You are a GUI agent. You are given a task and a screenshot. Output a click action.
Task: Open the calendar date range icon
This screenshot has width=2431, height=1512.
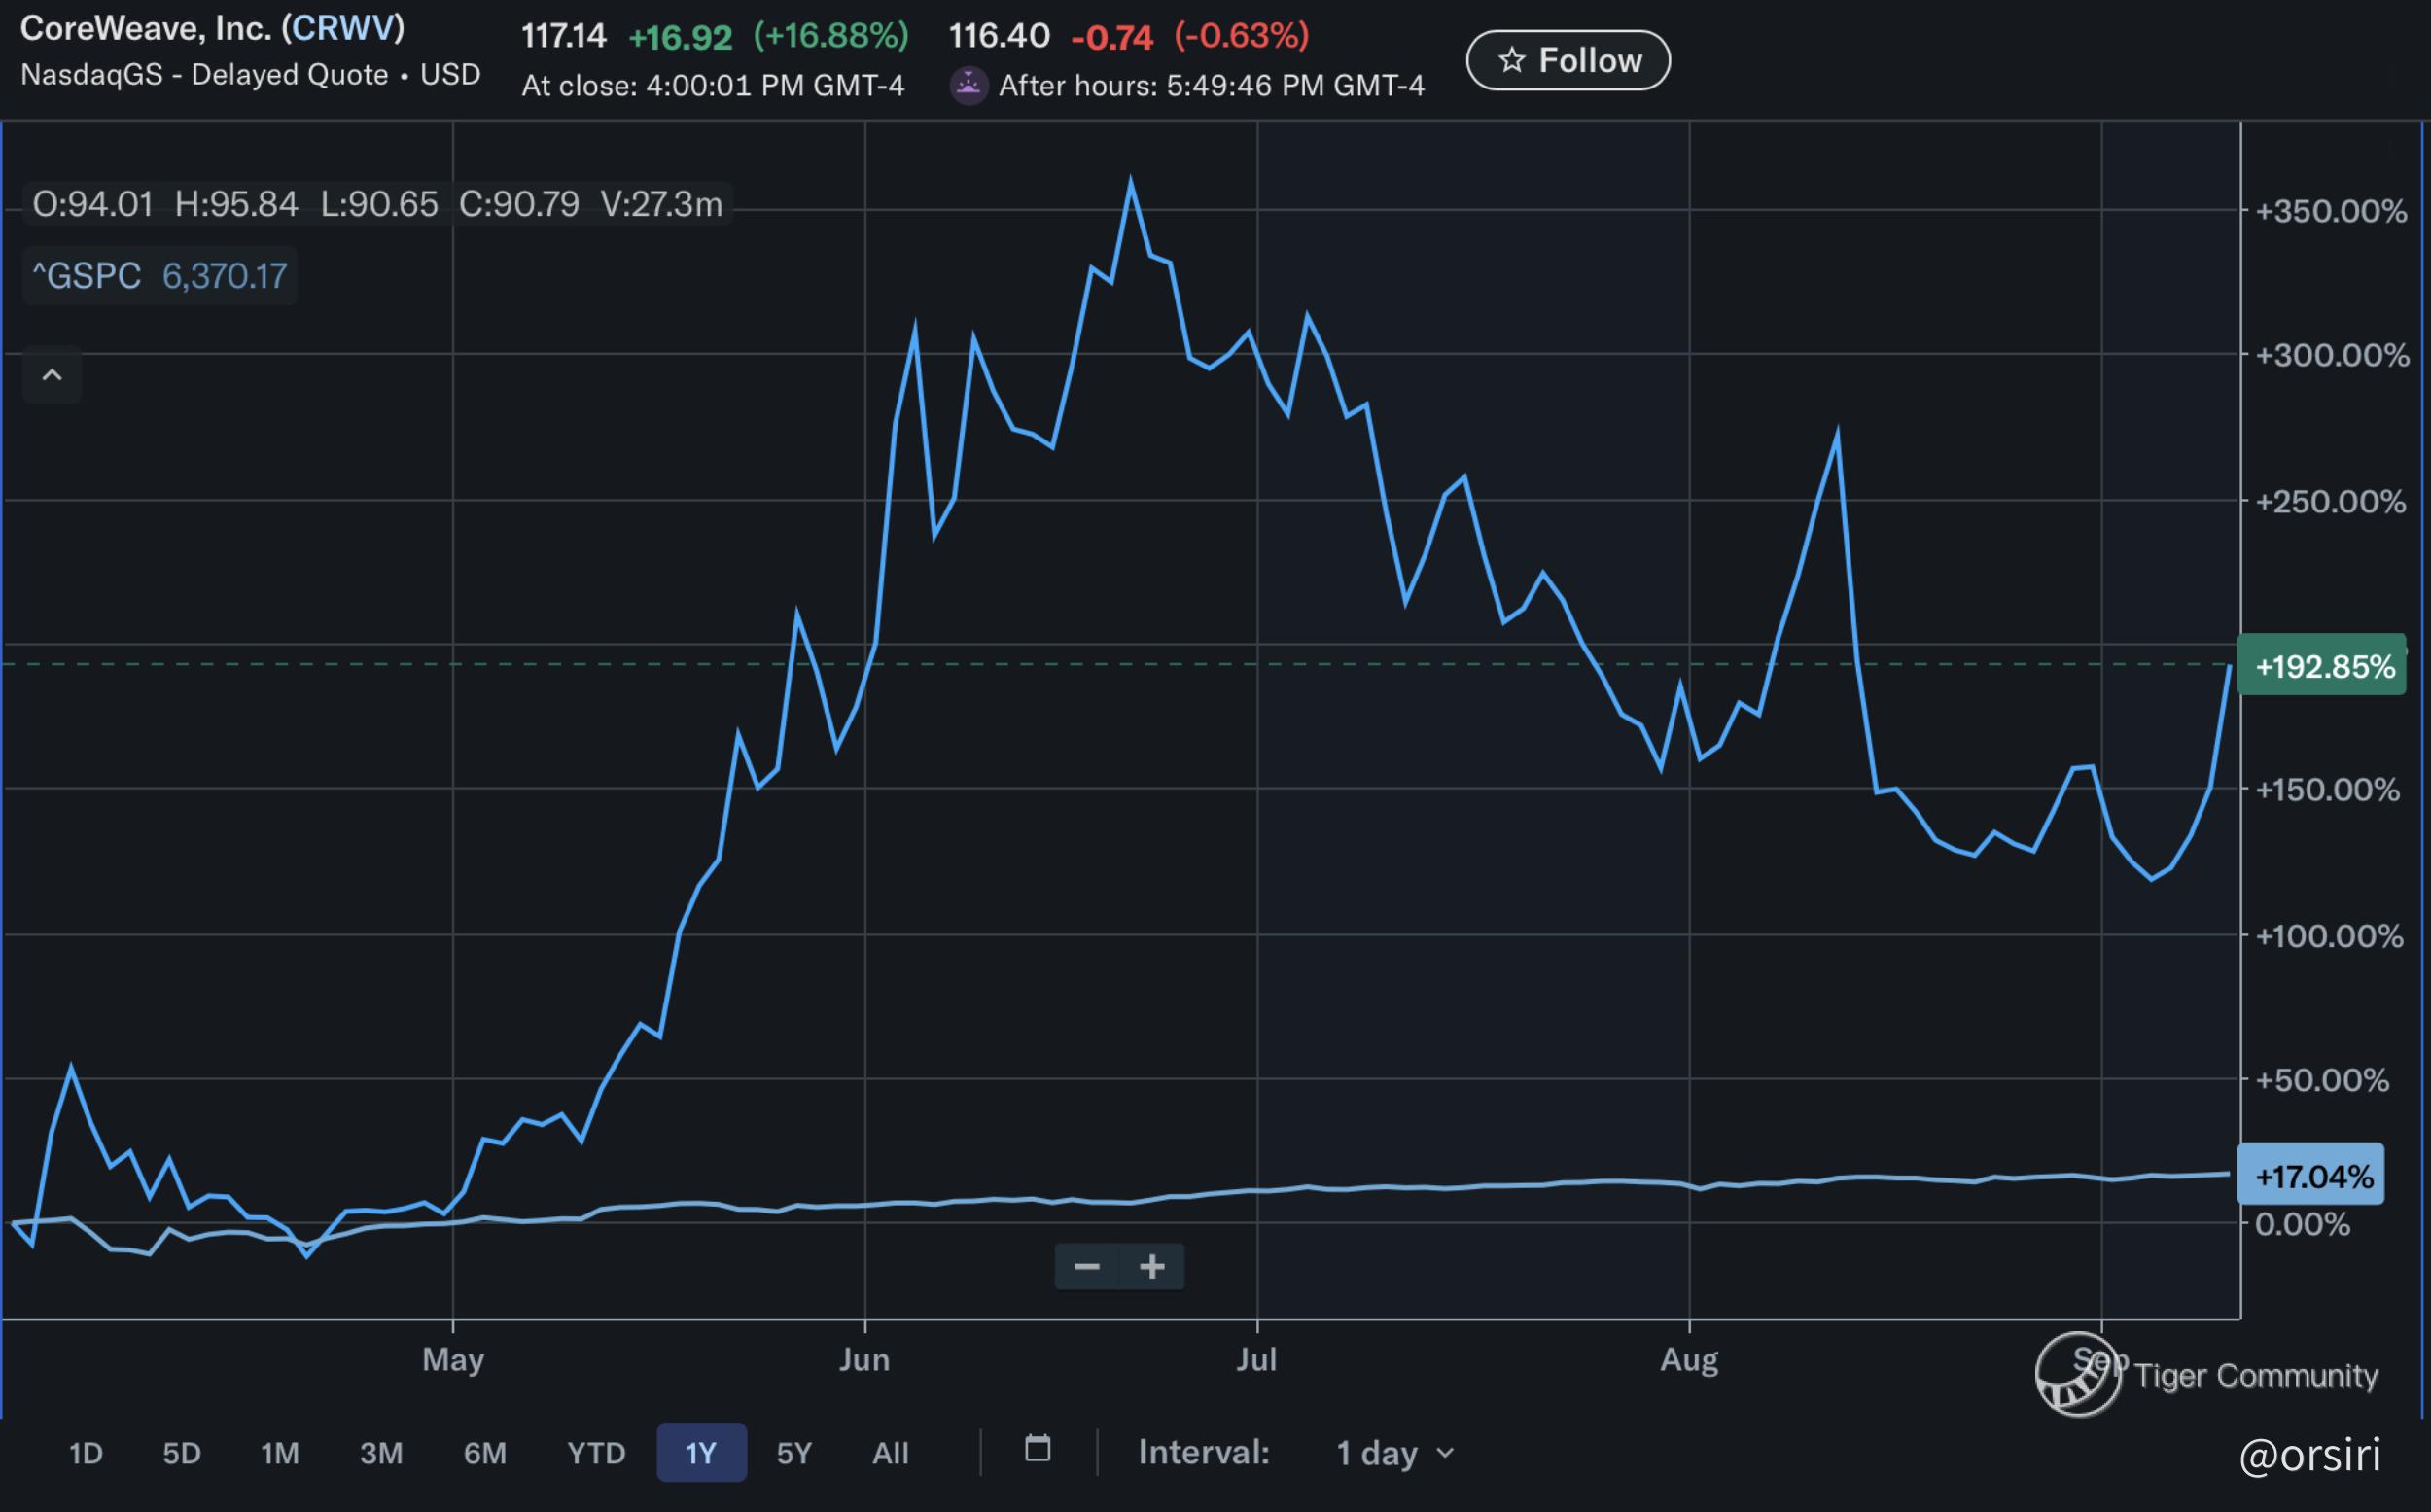point(1038,1449)
